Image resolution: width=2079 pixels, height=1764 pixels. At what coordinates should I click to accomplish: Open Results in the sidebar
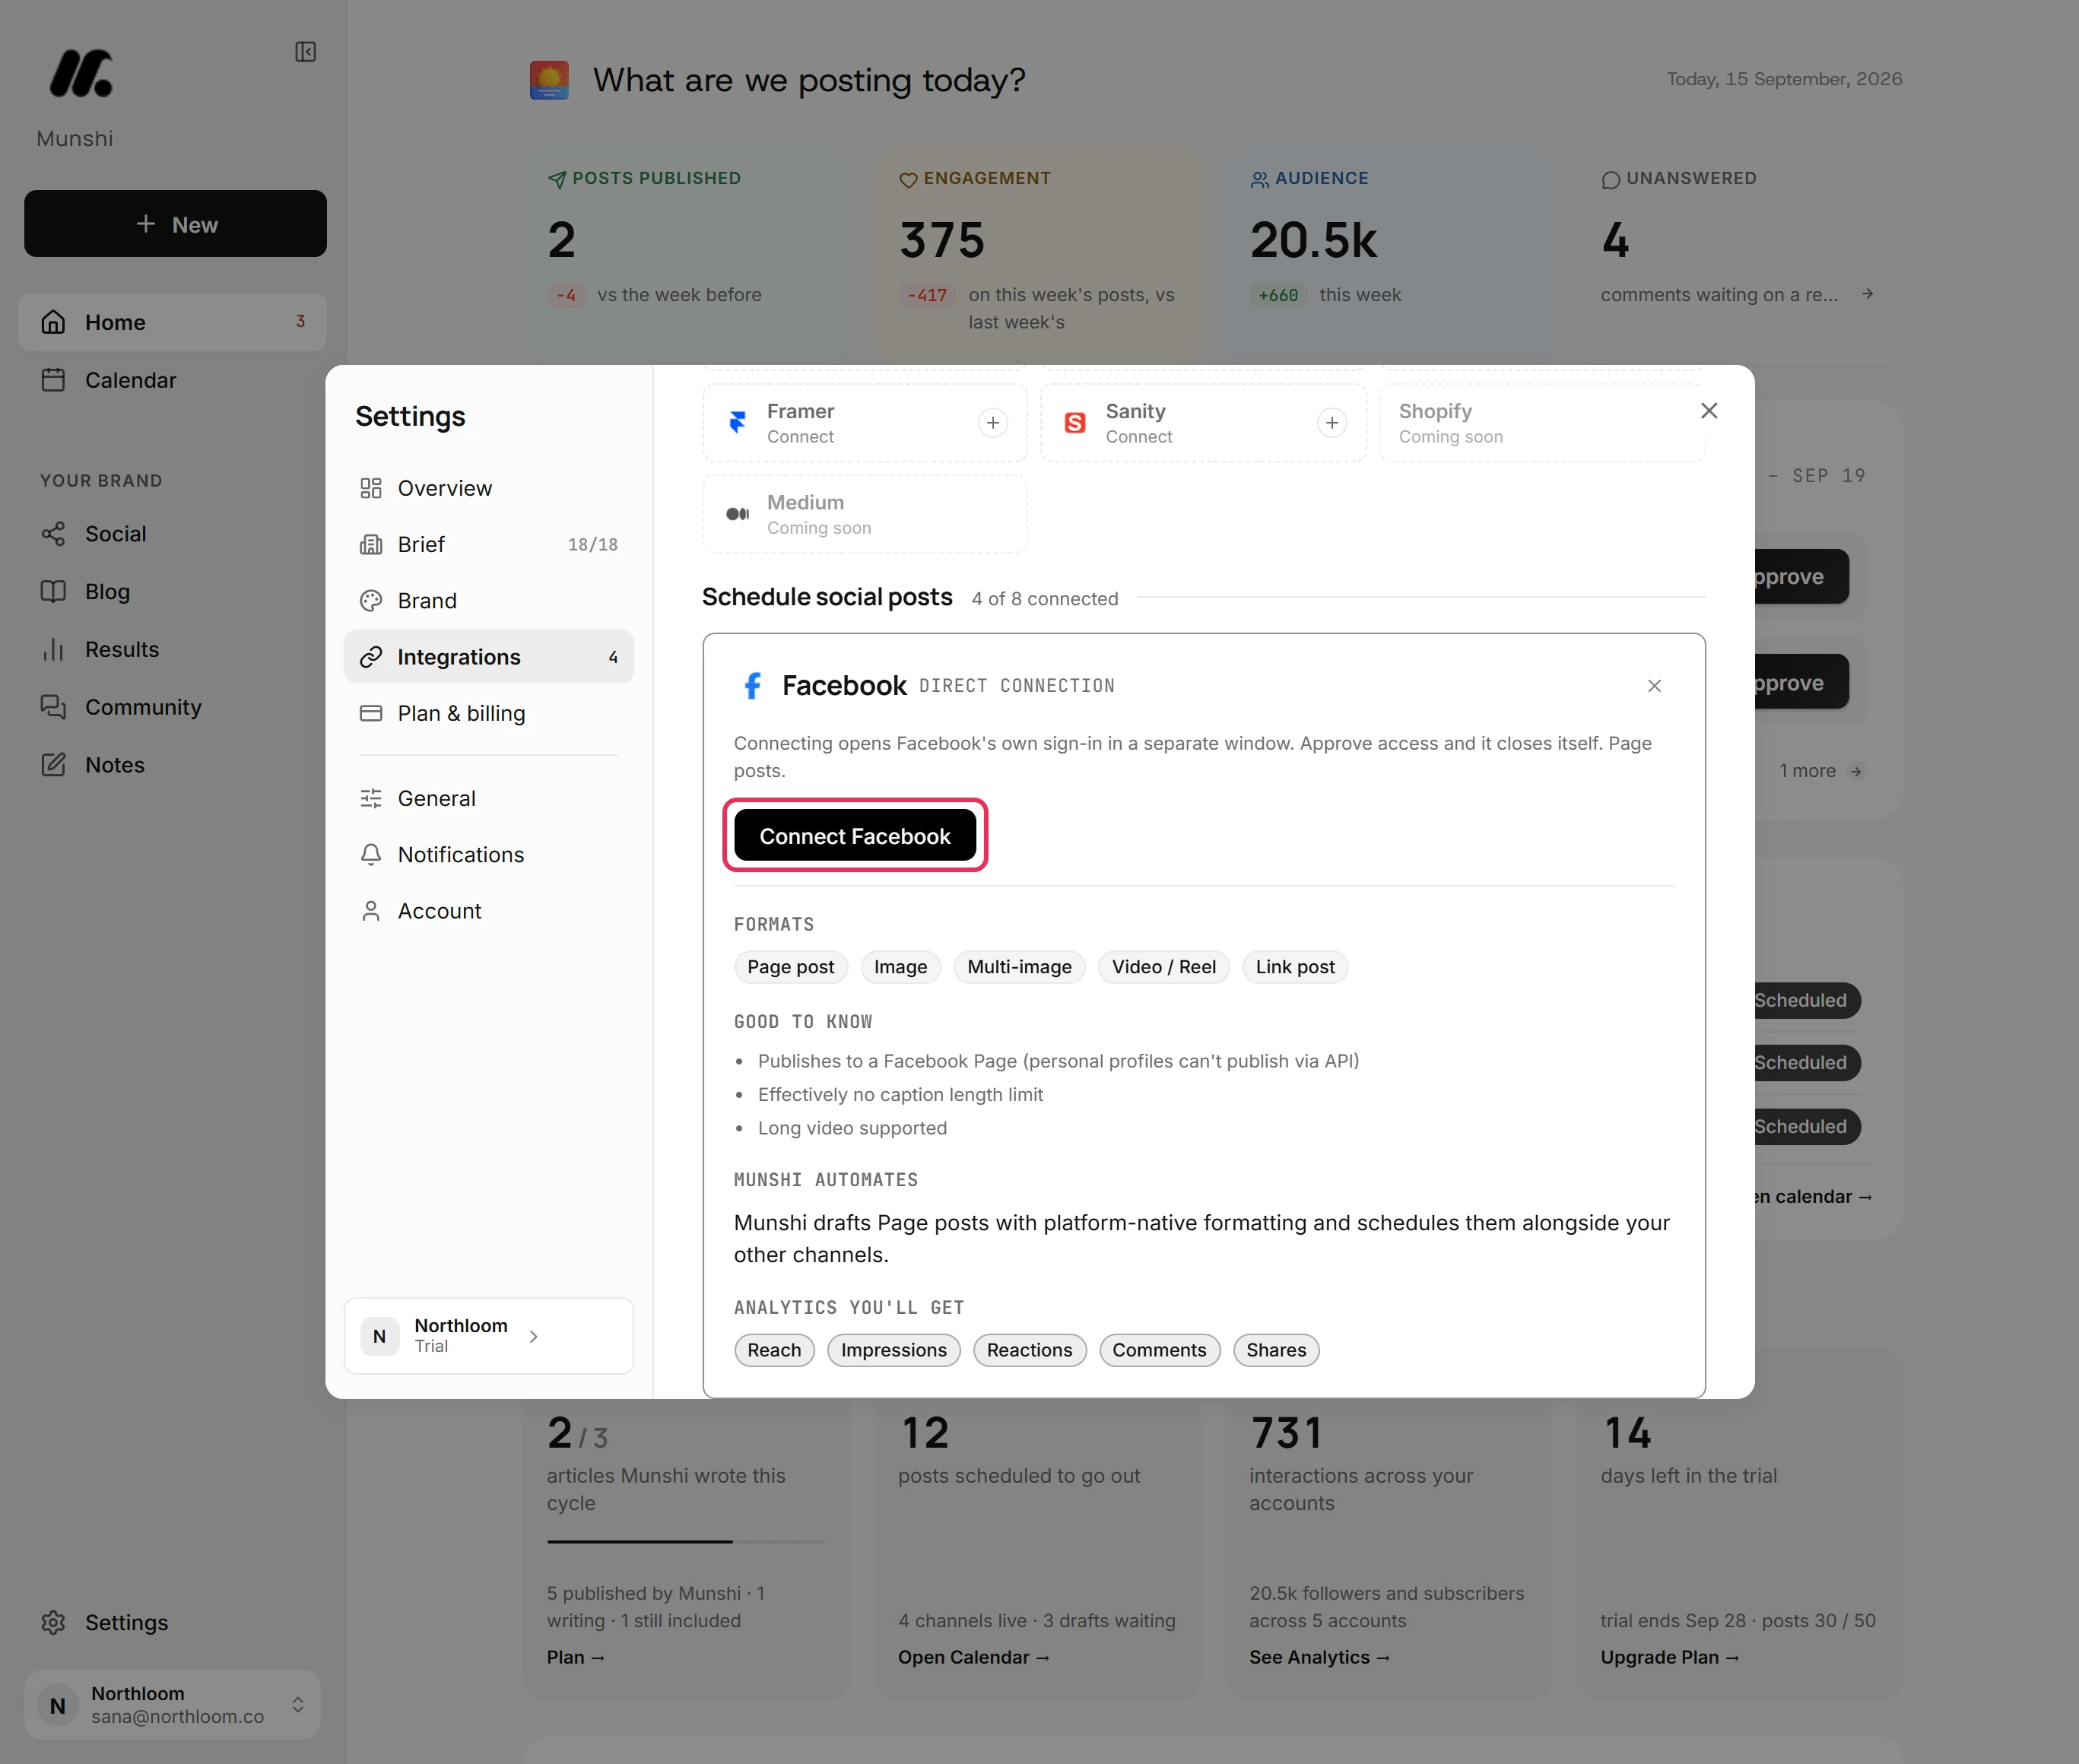point(173,649)
